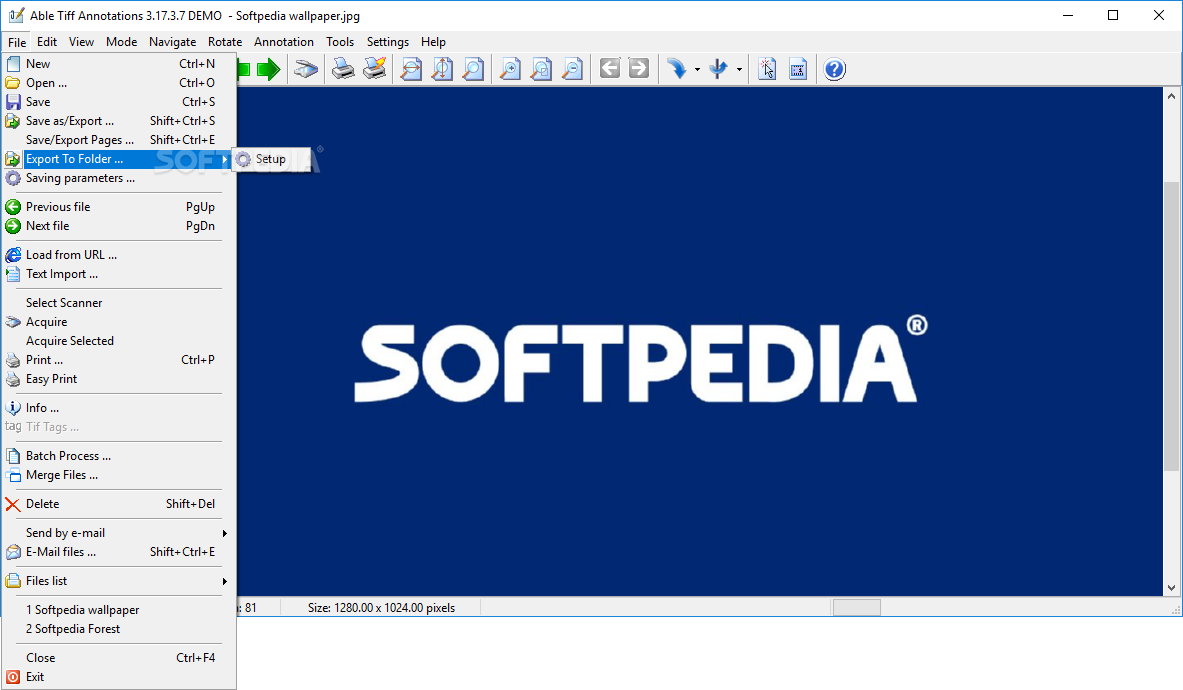Open the Navigate menu
This screenshot has width=1183, height=690.
[173, 42]
